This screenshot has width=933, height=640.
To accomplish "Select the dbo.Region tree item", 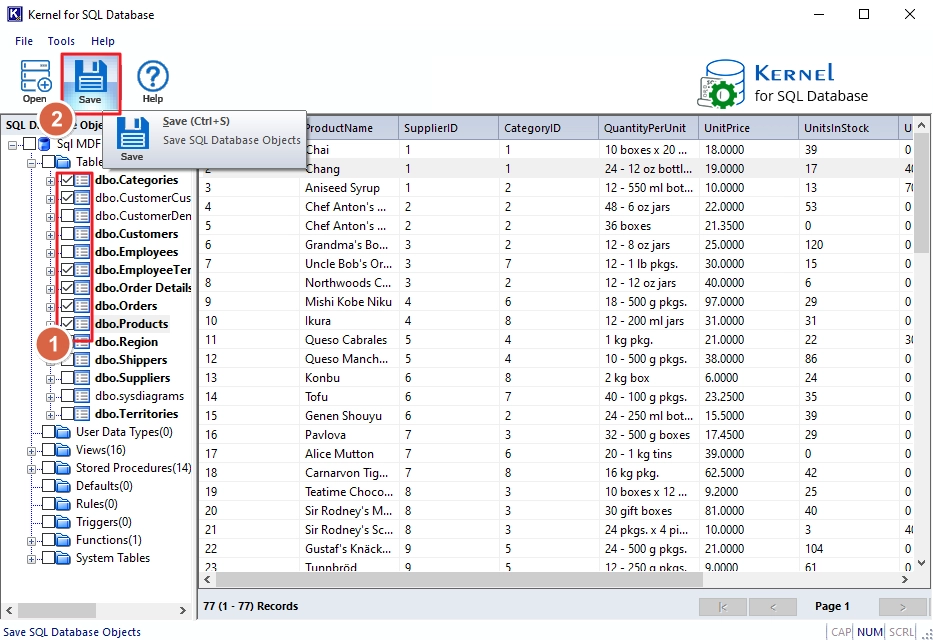I will [126, 342].
